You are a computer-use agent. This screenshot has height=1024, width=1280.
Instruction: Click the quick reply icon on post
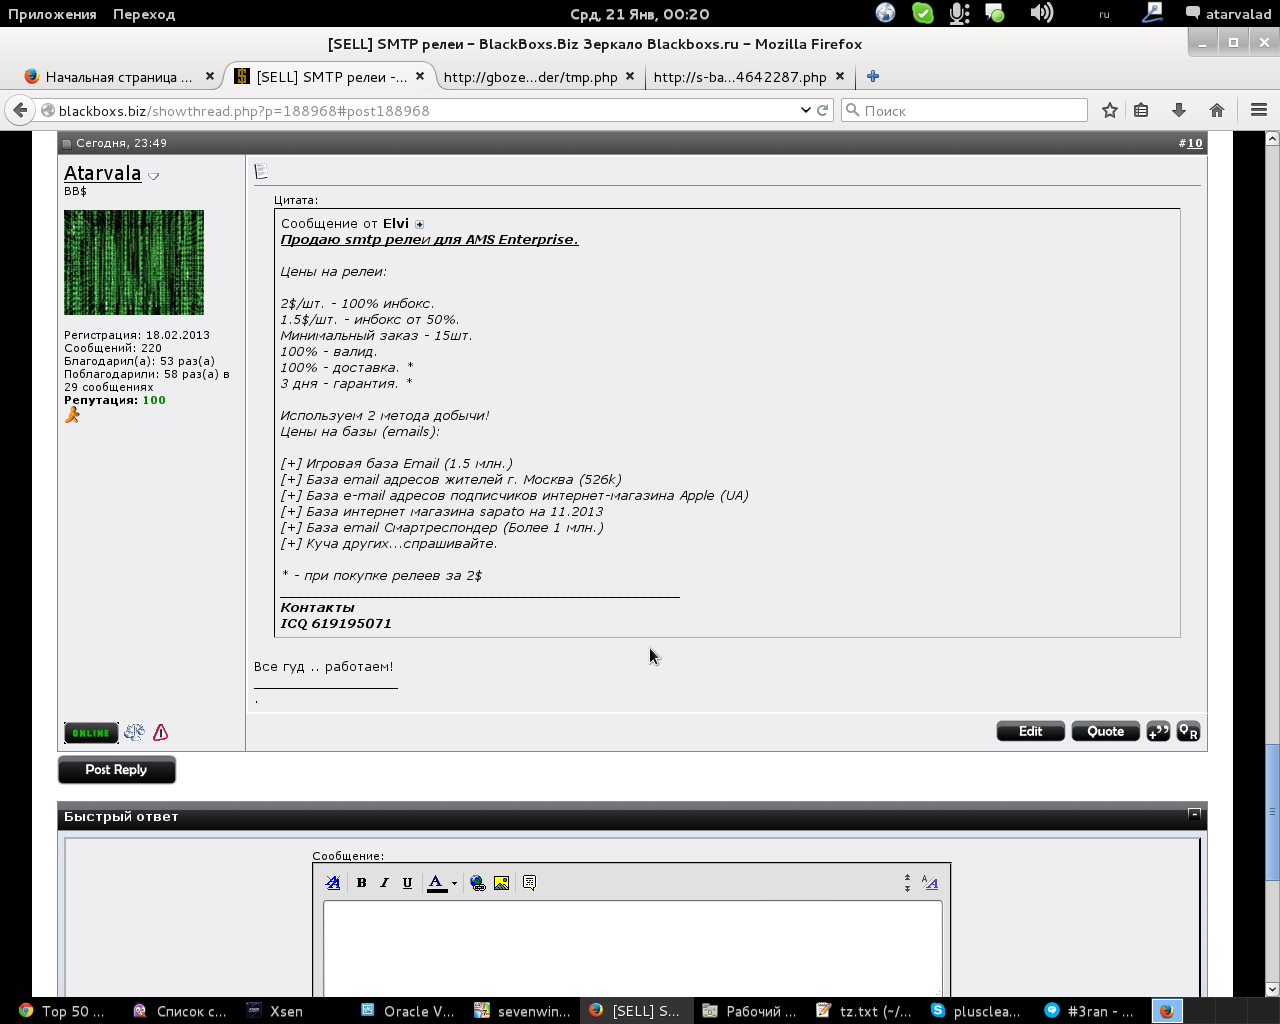(x=1188, y=732)
